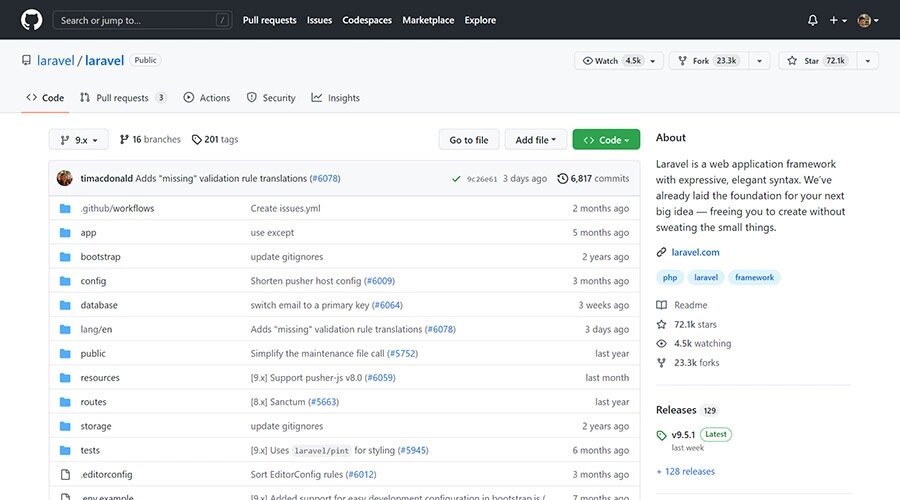Image resolution: width=900 pixels, height=500 pixels.
Task: Open the green Code dropdown
Action: [606, 139]
